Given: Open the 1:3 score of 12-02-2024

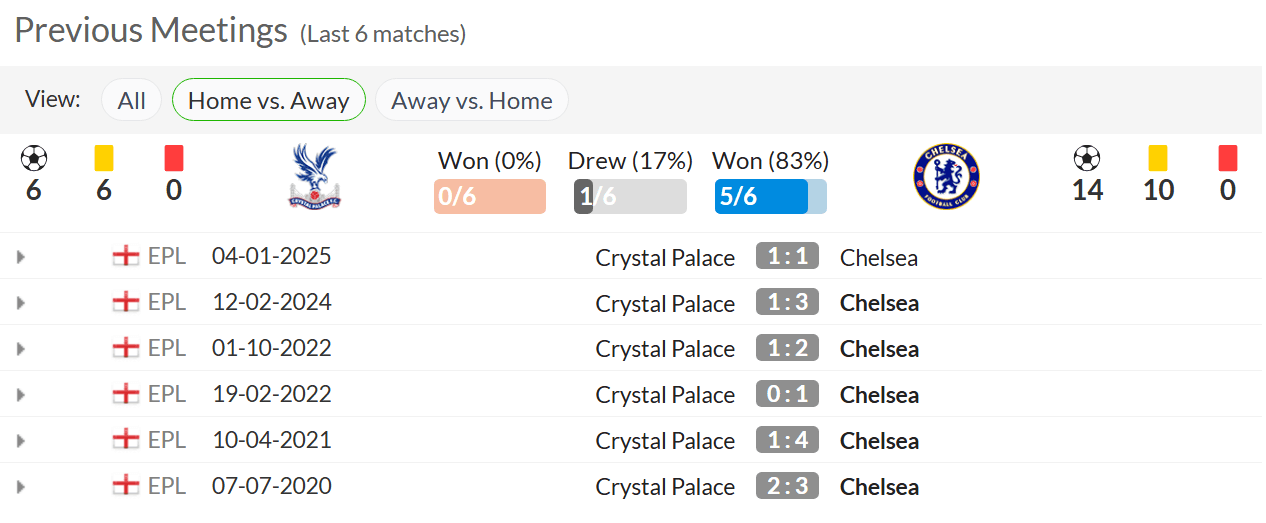Looking at the screenshot, I should [x=787, y=303].
